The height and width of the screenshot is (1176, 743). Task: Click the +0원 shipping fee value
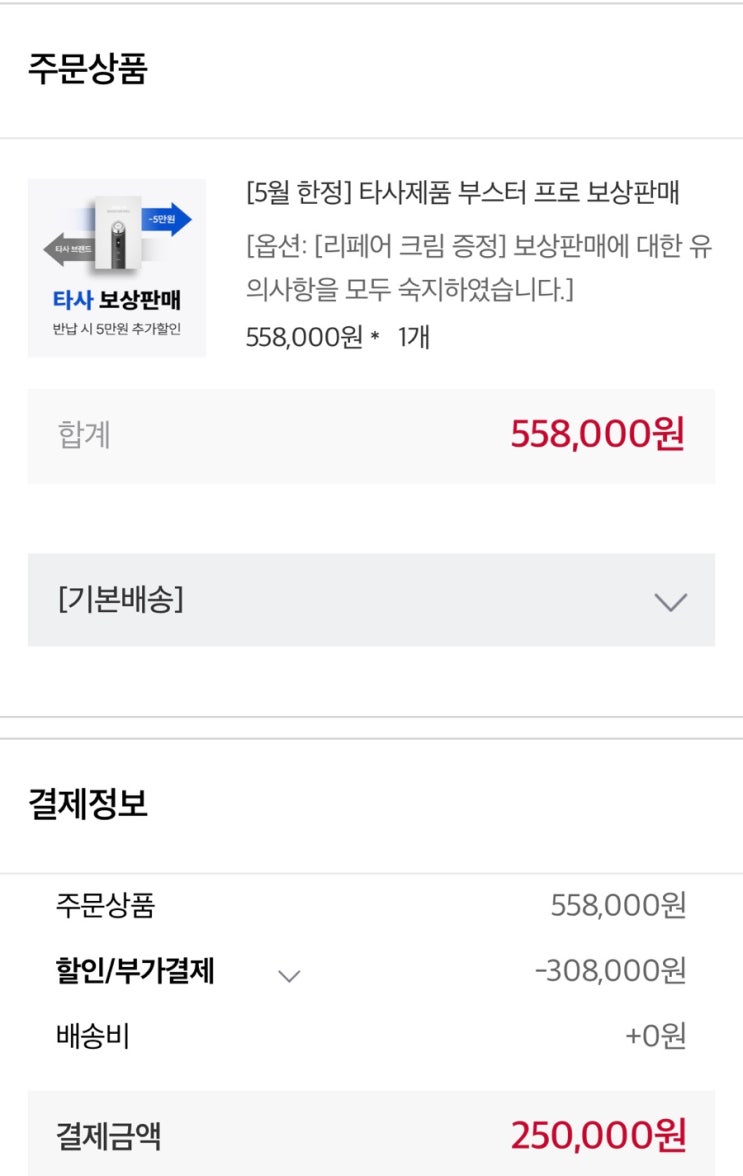(655, 1036)
